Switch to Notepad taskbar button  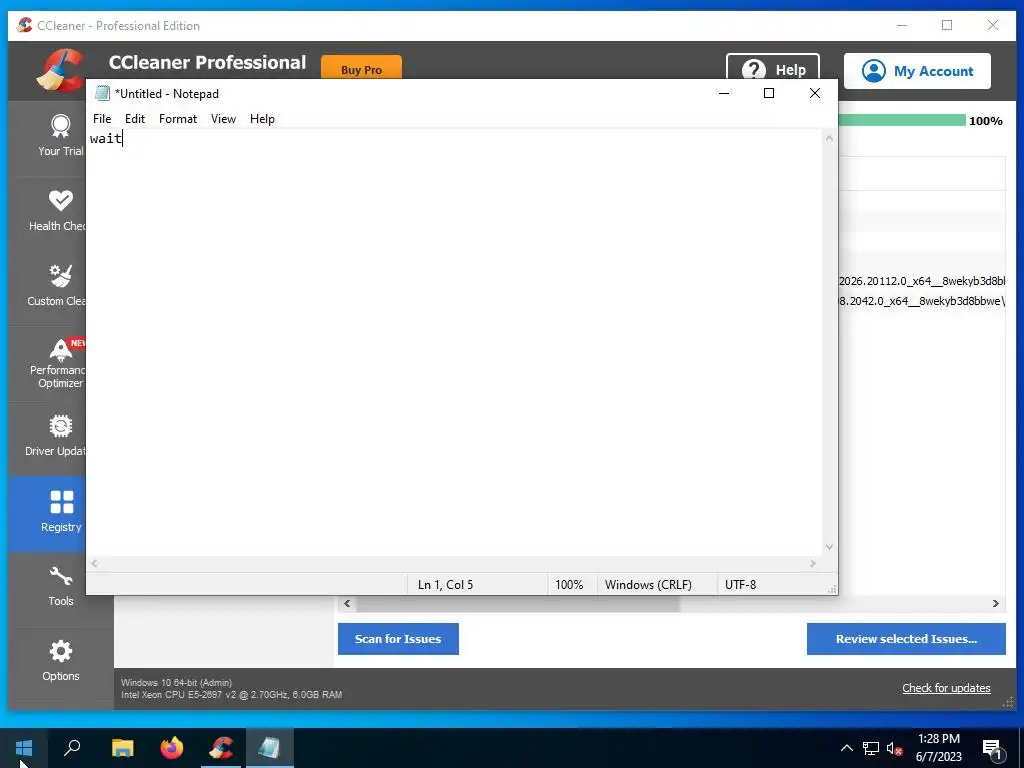(x=270, y=748)
